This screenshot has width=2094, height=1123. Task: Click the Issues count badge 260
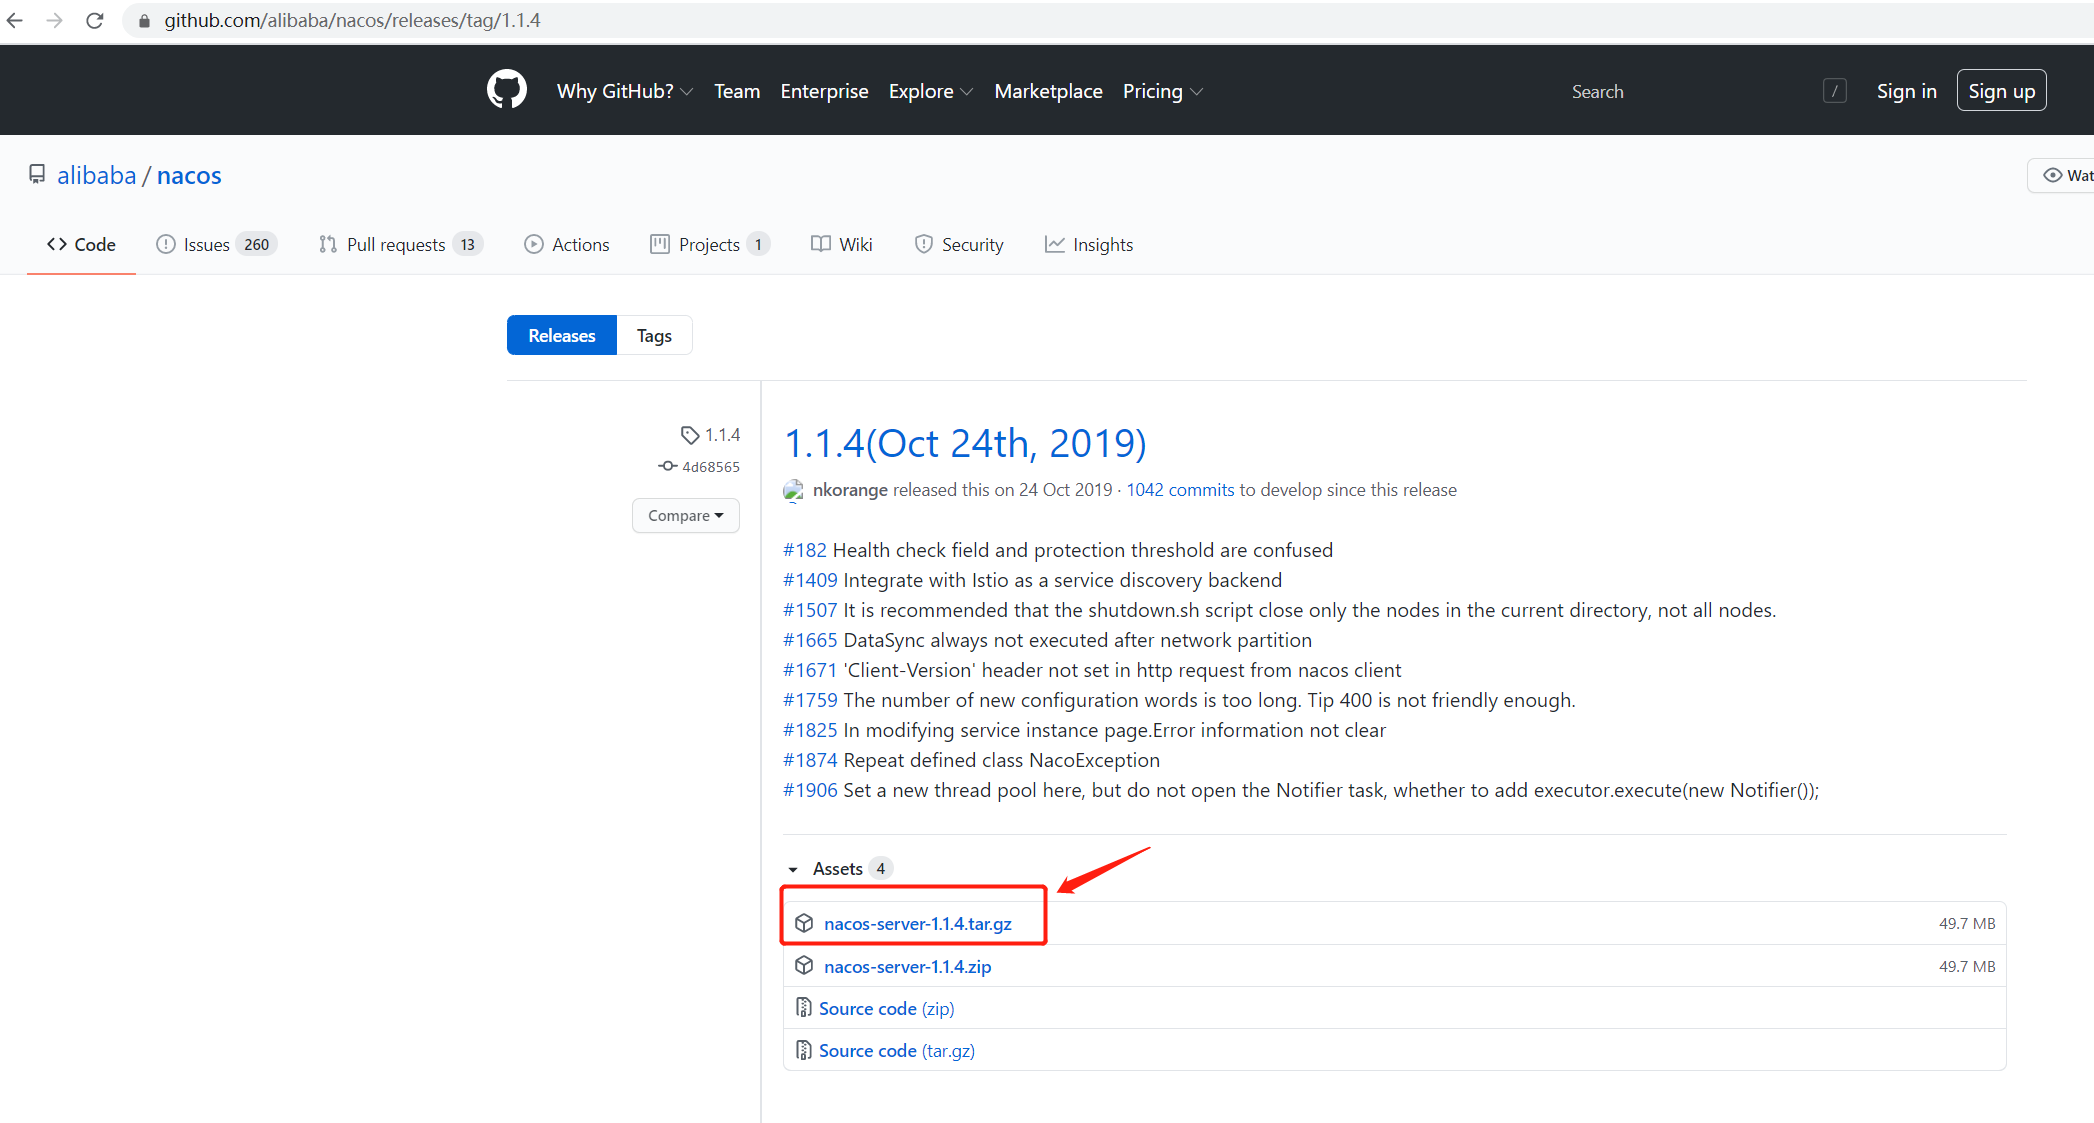point(257,245)
